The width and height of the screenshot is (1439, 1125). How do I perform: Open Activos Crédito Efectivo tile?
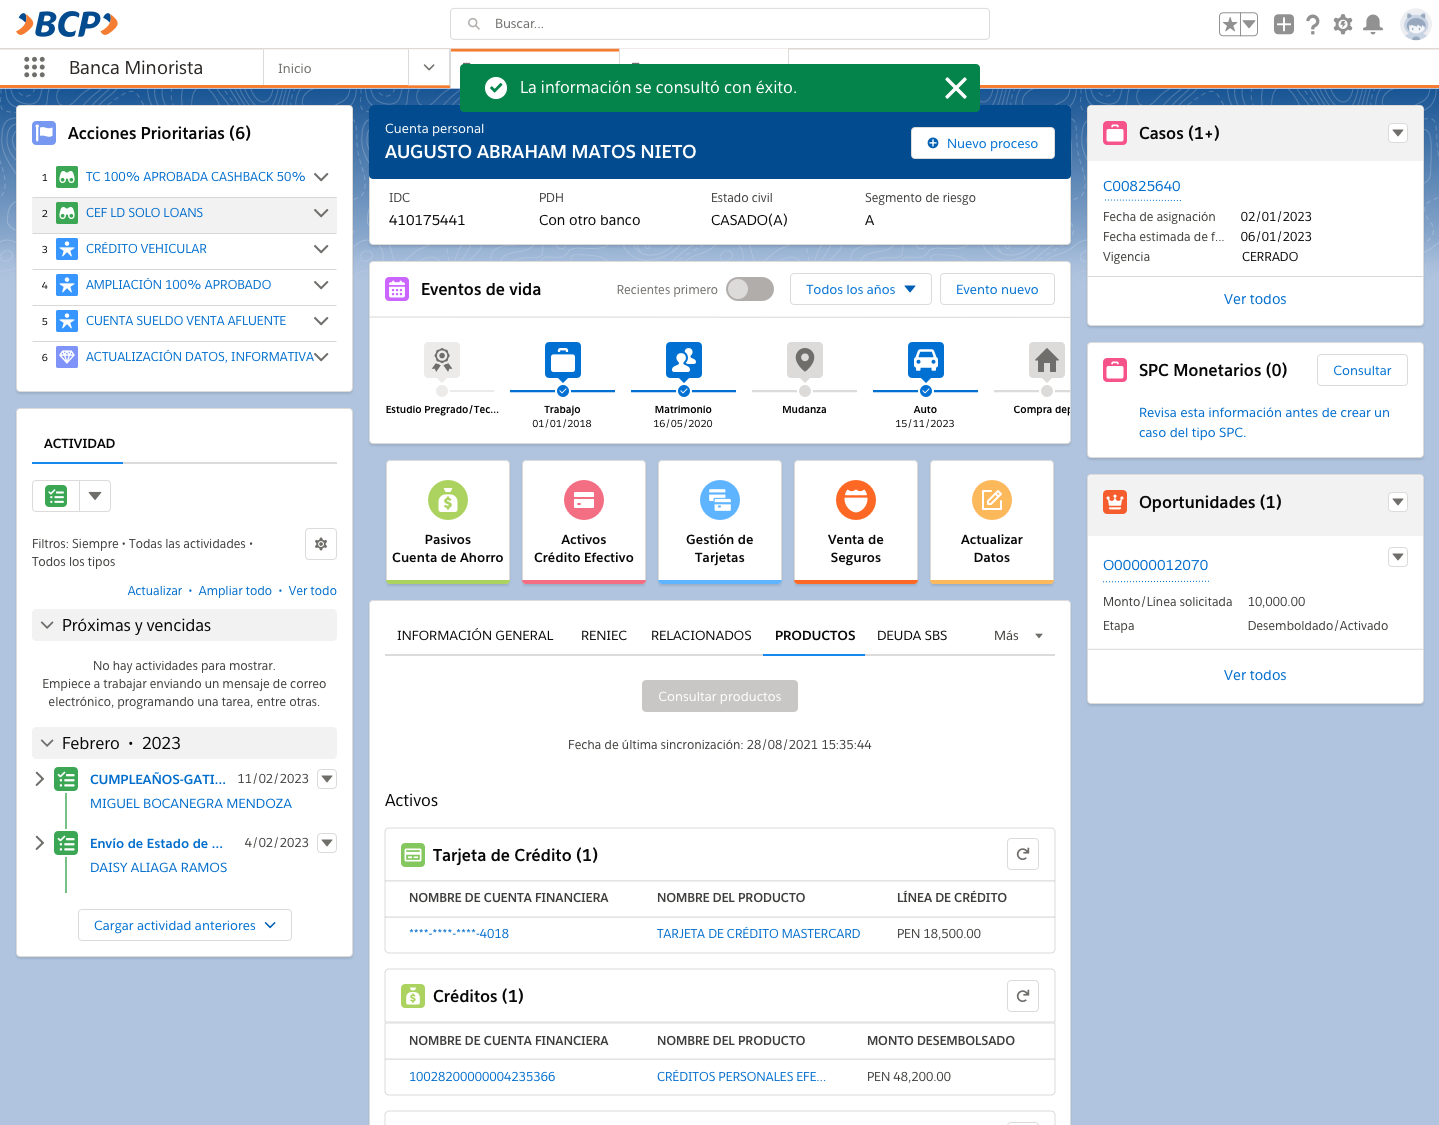pyautogui.click(x=584, y=521)
